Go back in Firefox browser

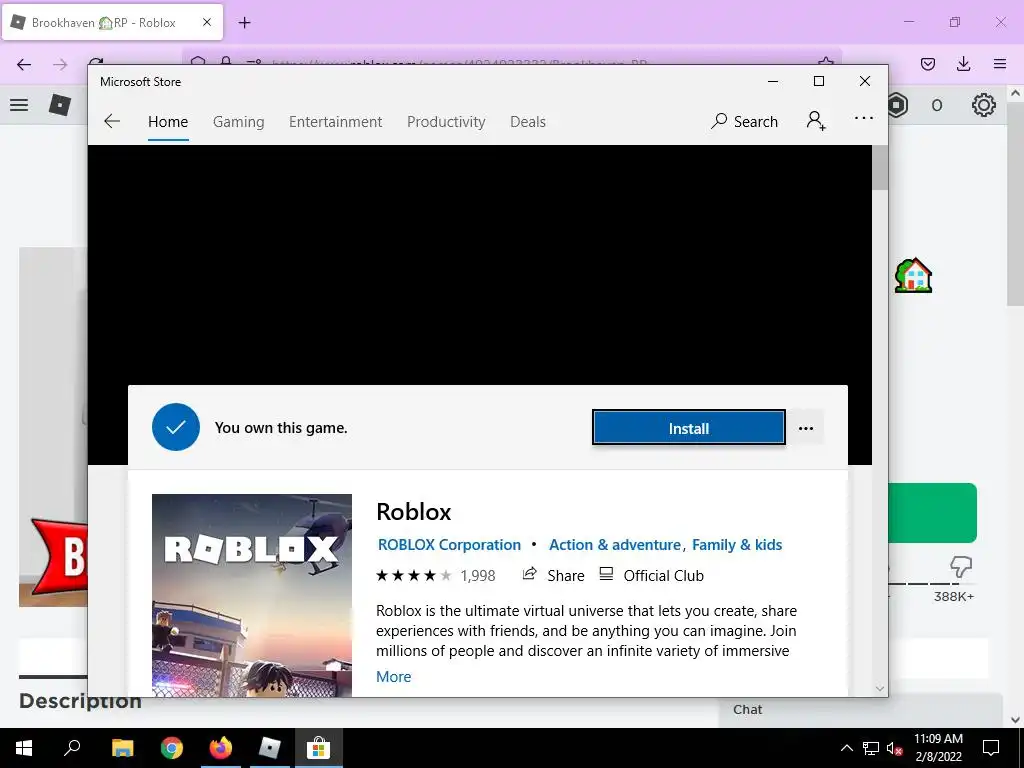pos(24,64)
